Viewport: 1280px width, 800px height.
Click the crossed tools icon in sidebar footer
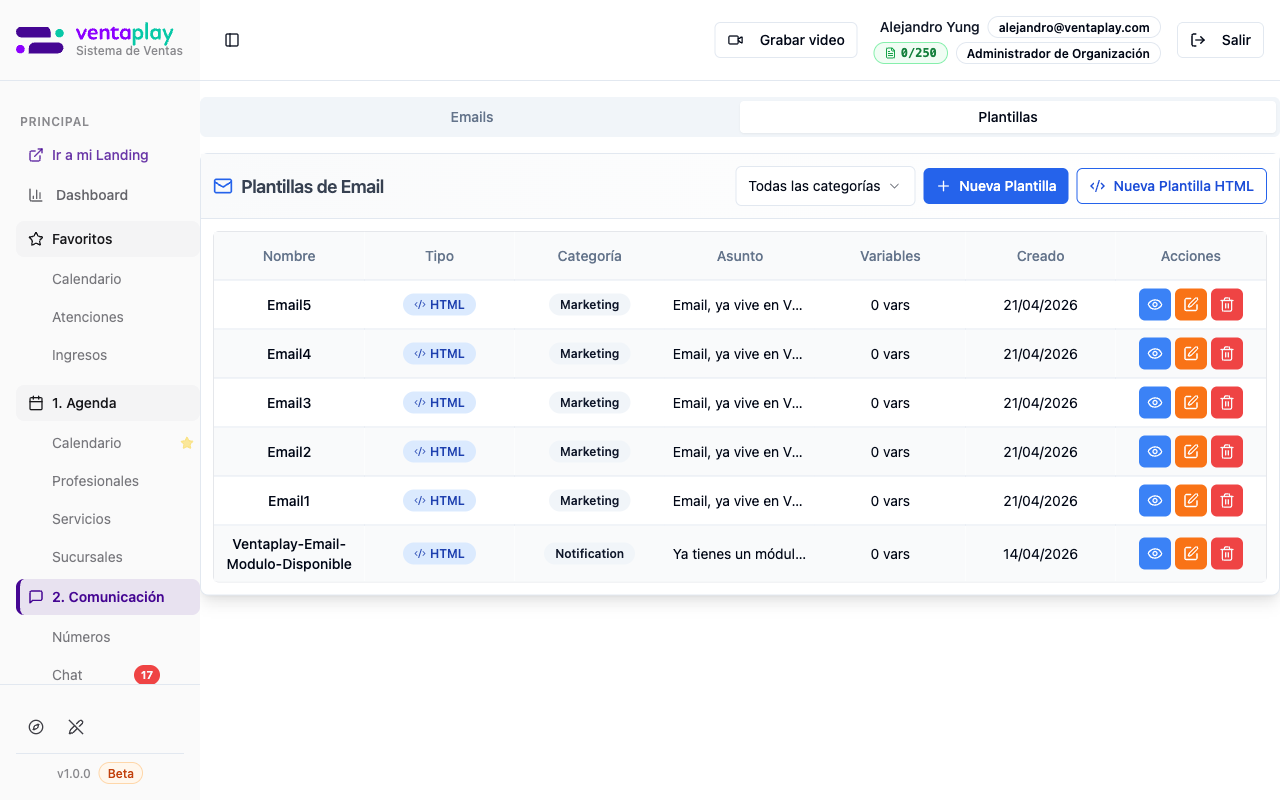76,727
